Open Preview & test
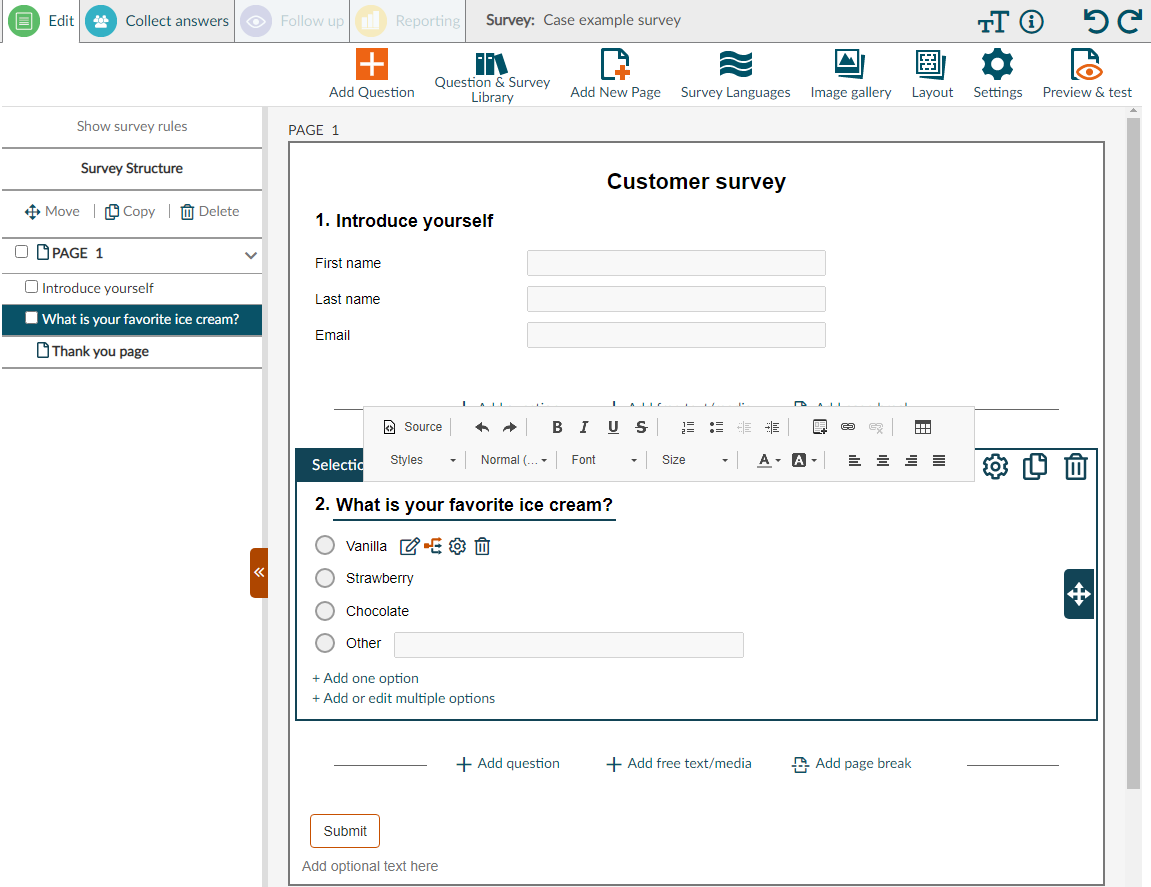1151x887 pixels. point(1087,63)
